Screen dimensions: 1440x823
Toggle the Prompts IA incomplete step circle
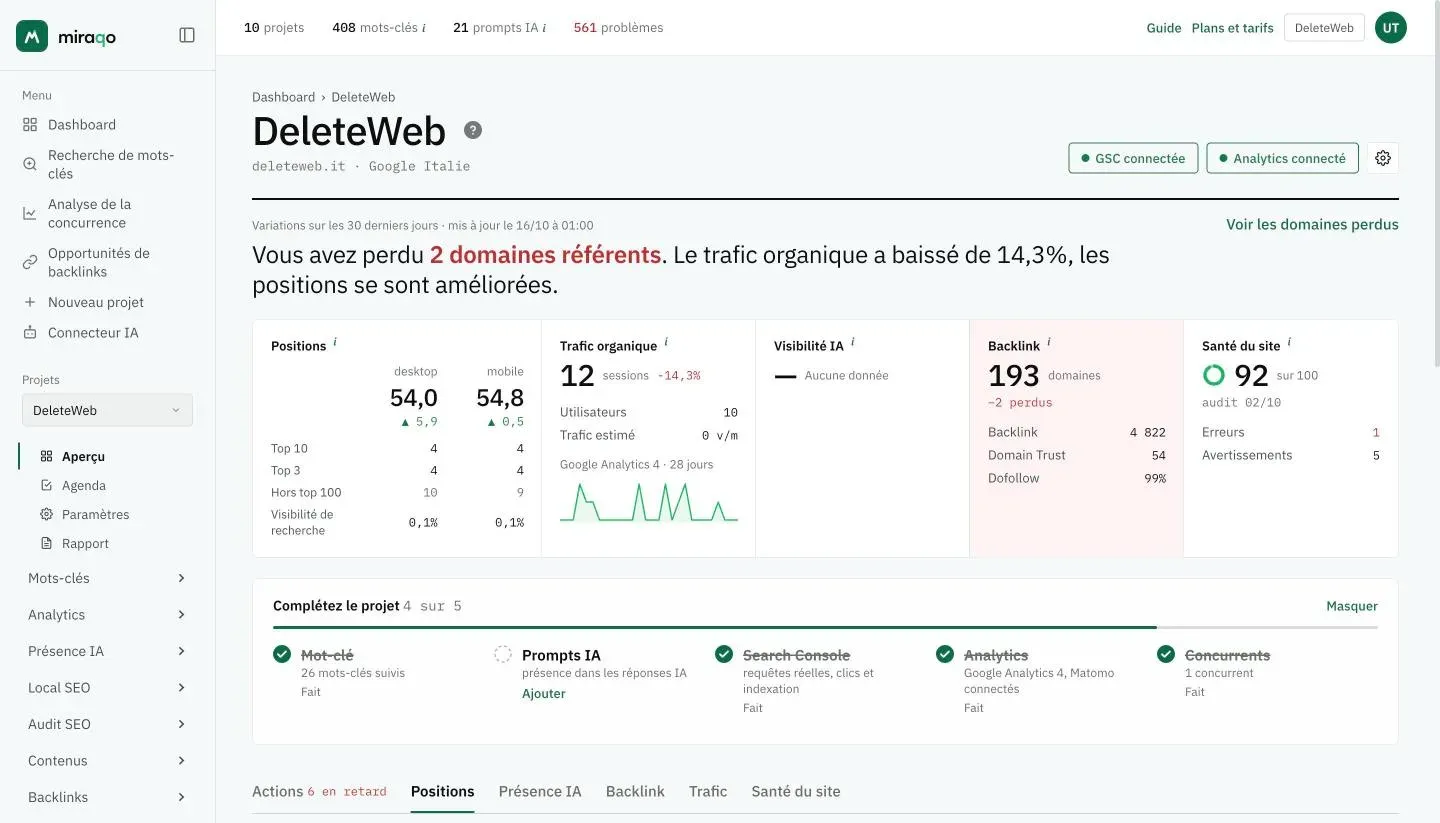coord(503,655)
